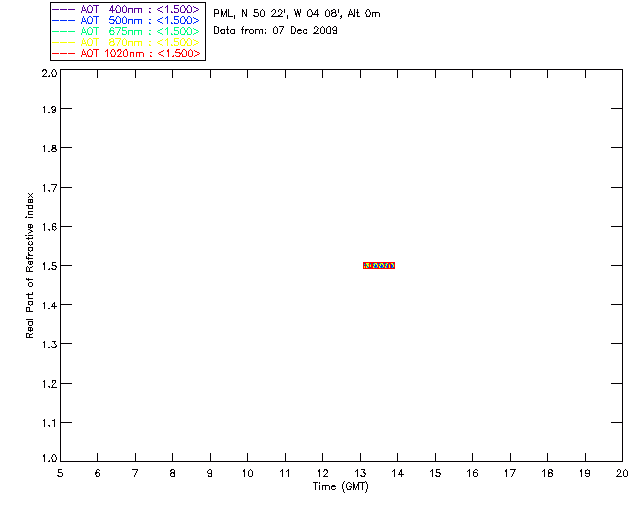Viewport: 640px width, 512px height.
Task: Click the AOT 1020nm legend entry
Action: point(126,53)
